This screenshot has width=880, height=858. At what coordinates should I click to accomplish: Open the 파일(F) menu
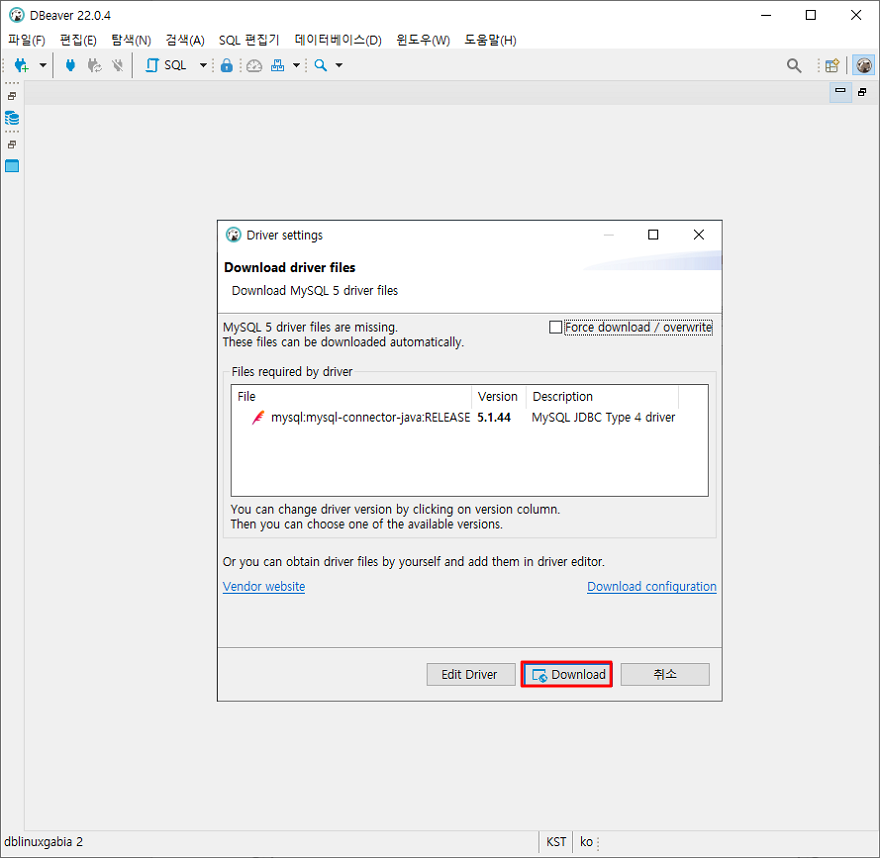26,40
